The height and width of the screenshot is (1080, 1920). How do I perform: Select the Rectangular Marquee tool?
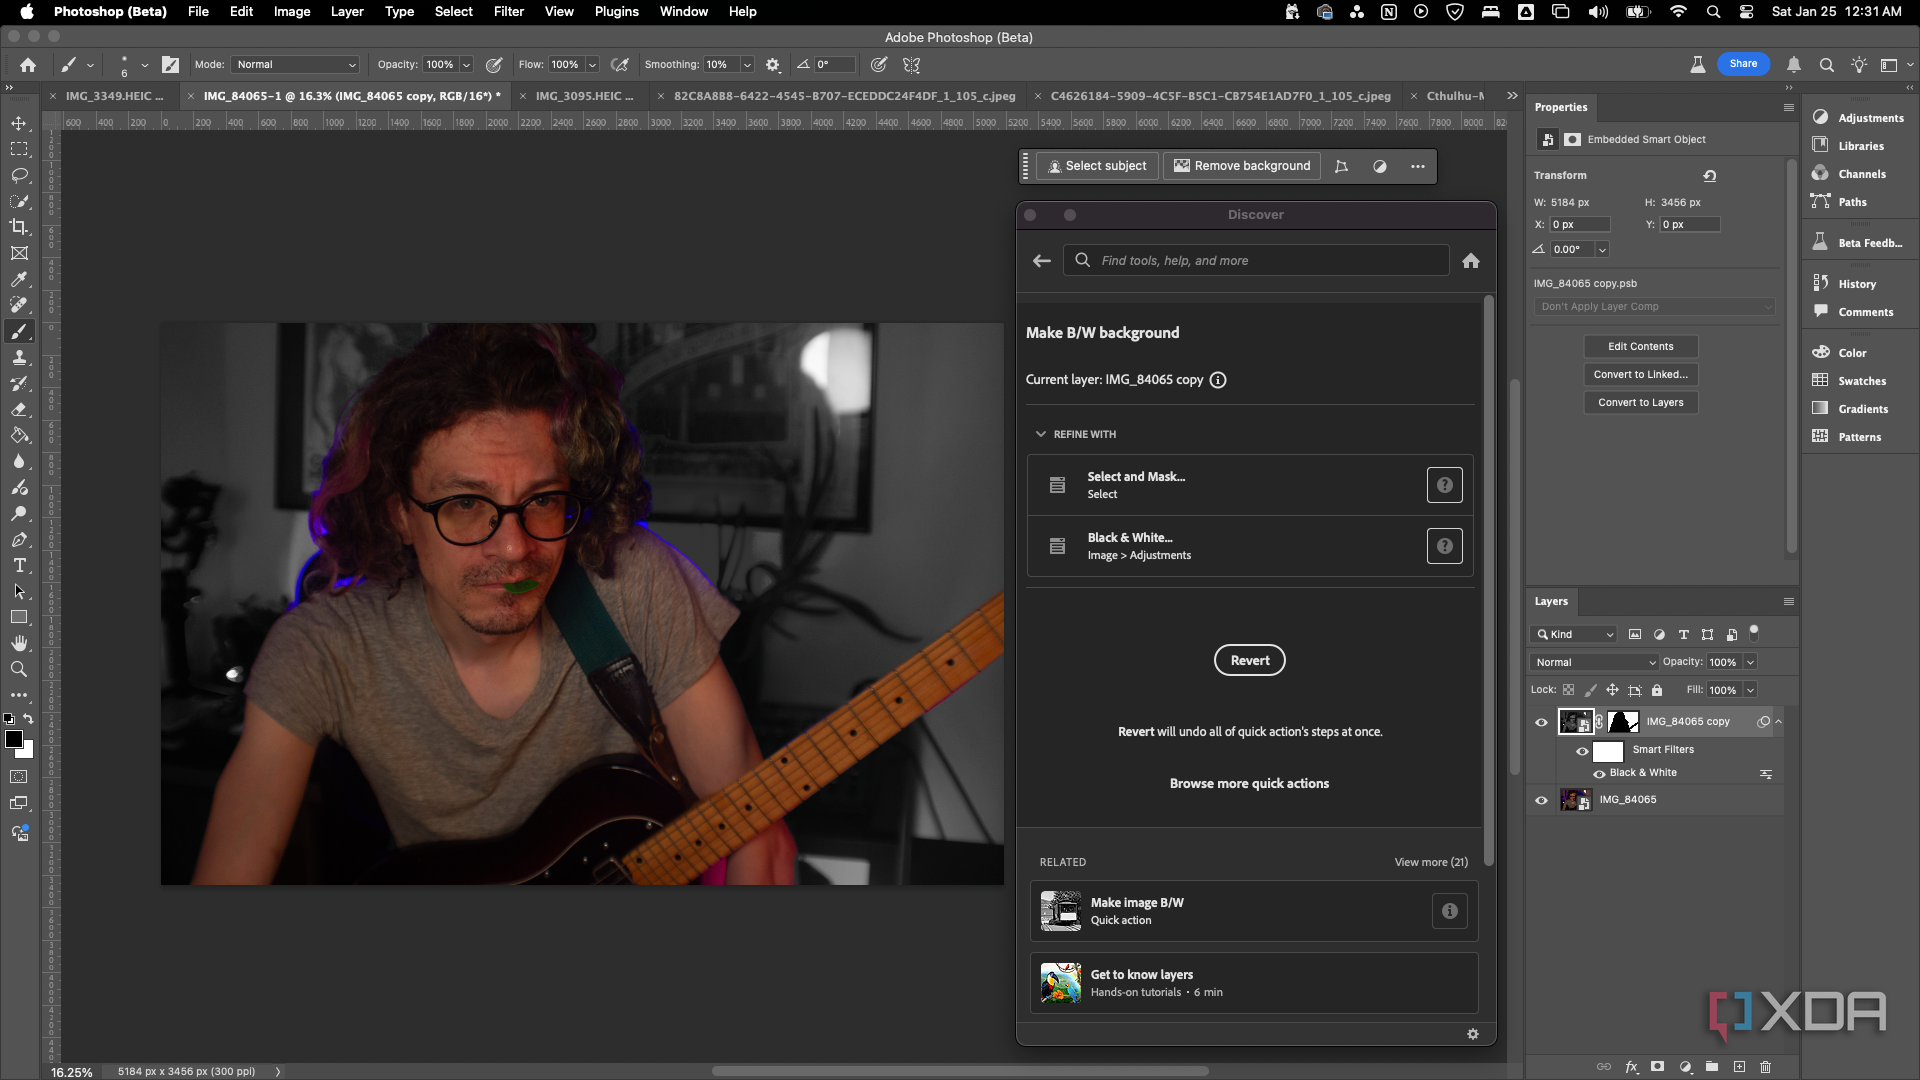click(x=19, y=149)
